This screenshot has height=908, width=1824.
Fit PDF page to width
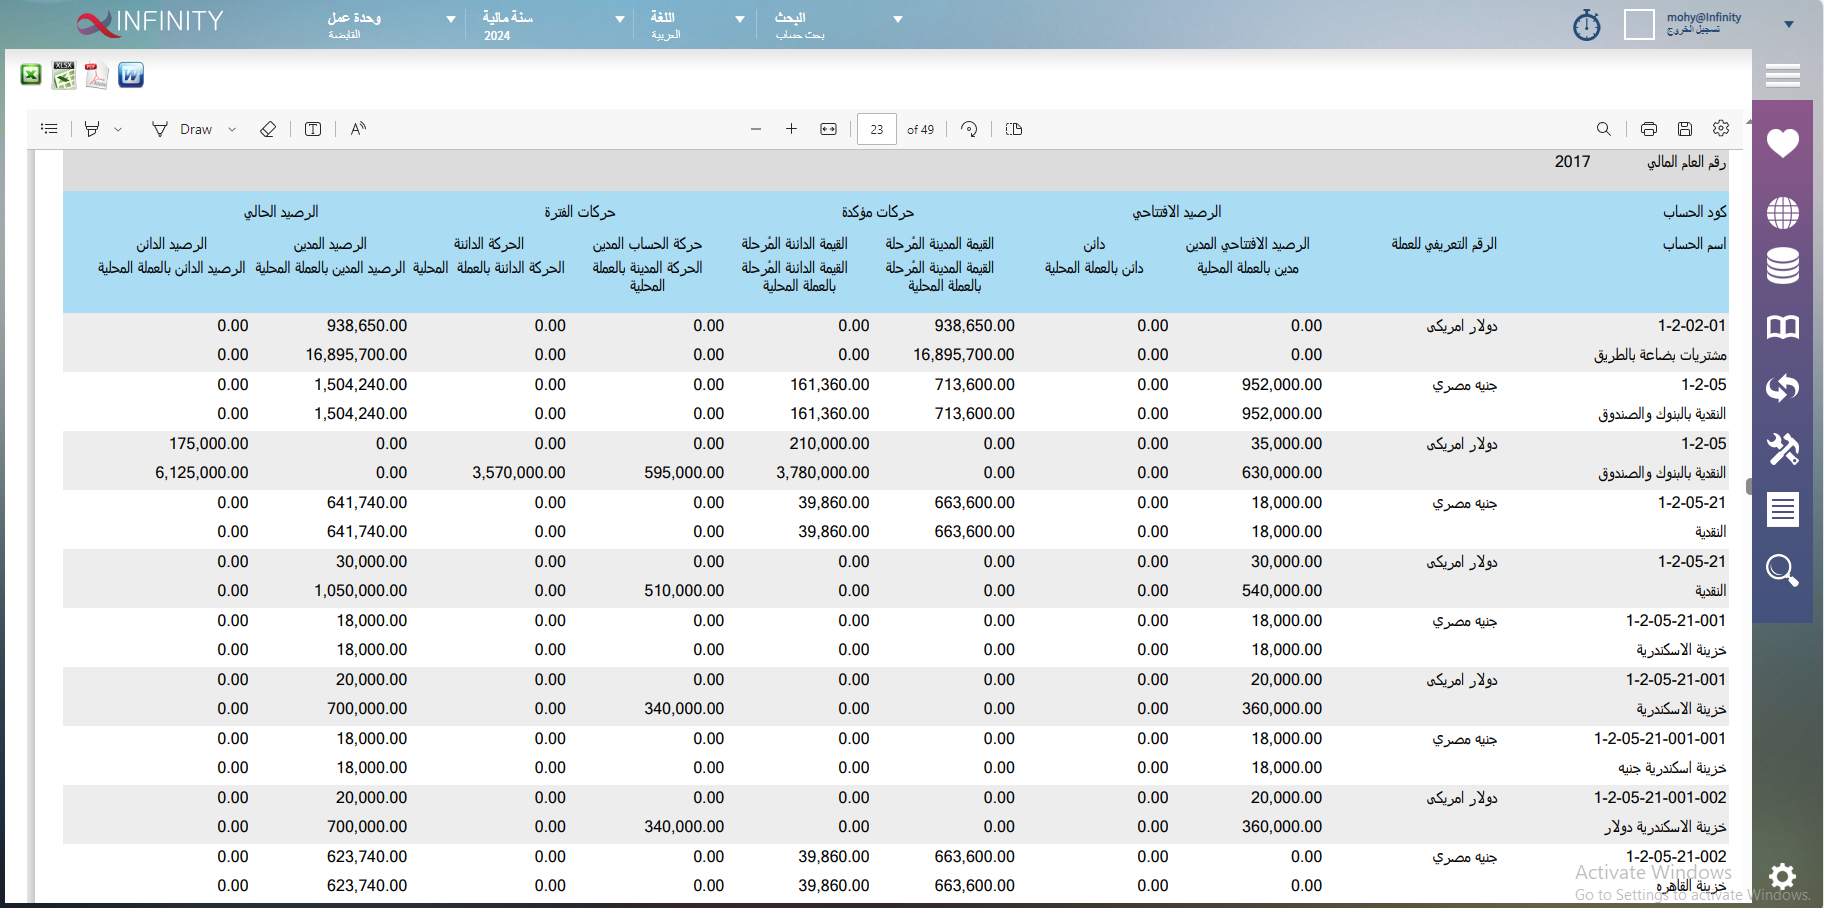828,129
